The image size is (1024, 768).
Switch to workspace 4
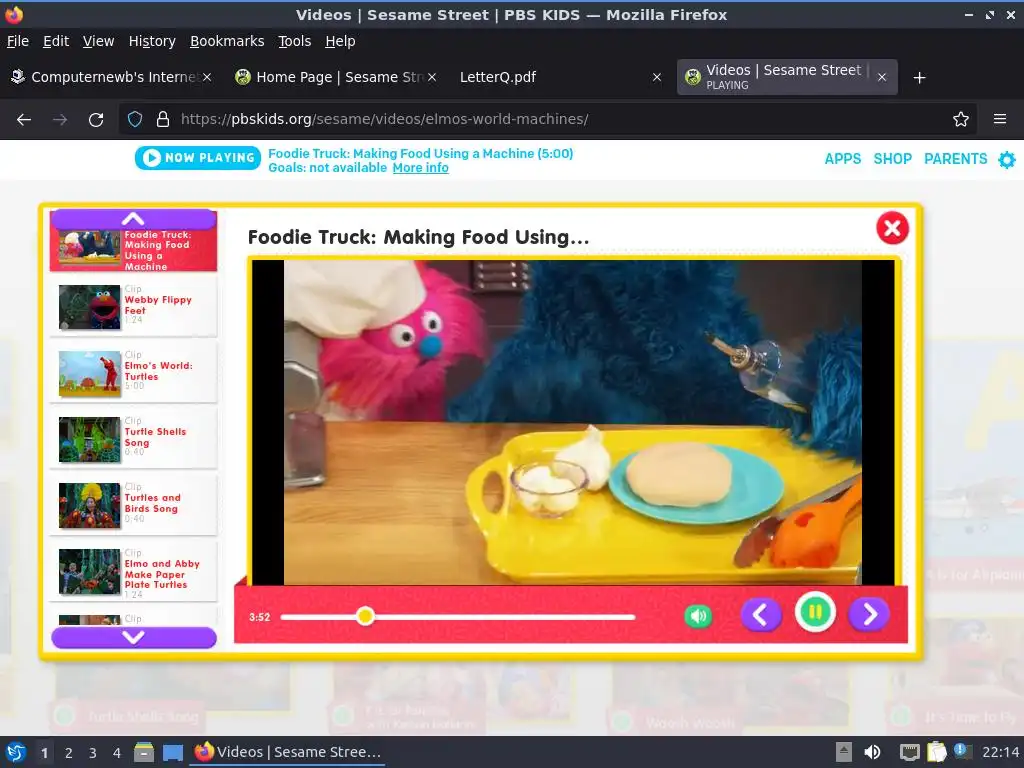pos(117,753)
